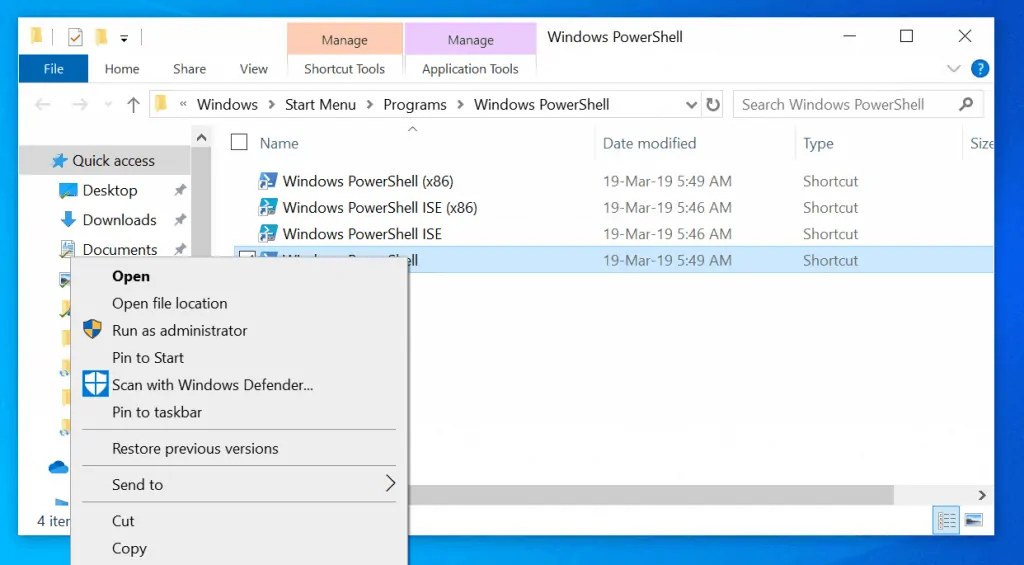Open Customize Quick Access Toolbar dropdown
The width and height of the screenshot is (1024, 565).
(x=124, y=39)
